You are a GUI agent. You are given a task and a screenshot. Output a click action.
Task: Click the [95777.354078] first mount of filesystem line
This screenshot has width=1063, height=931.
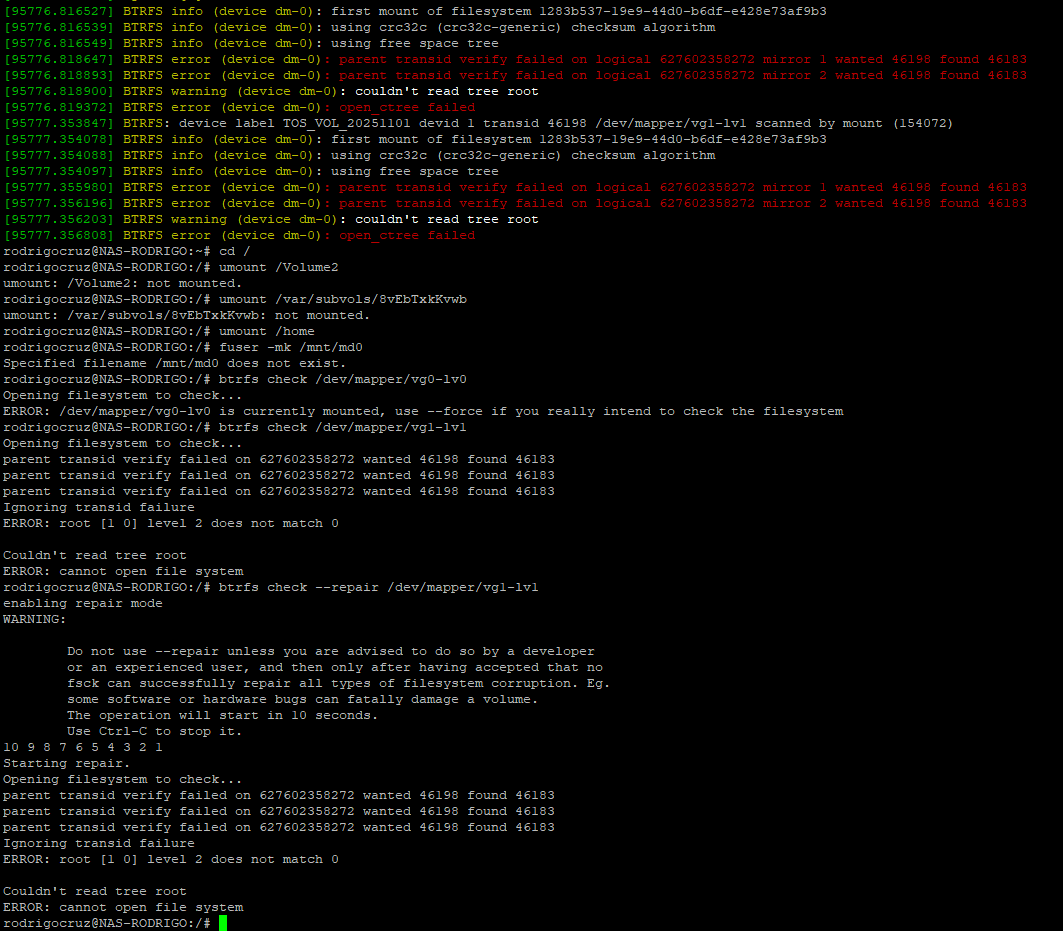pos(415,139)
